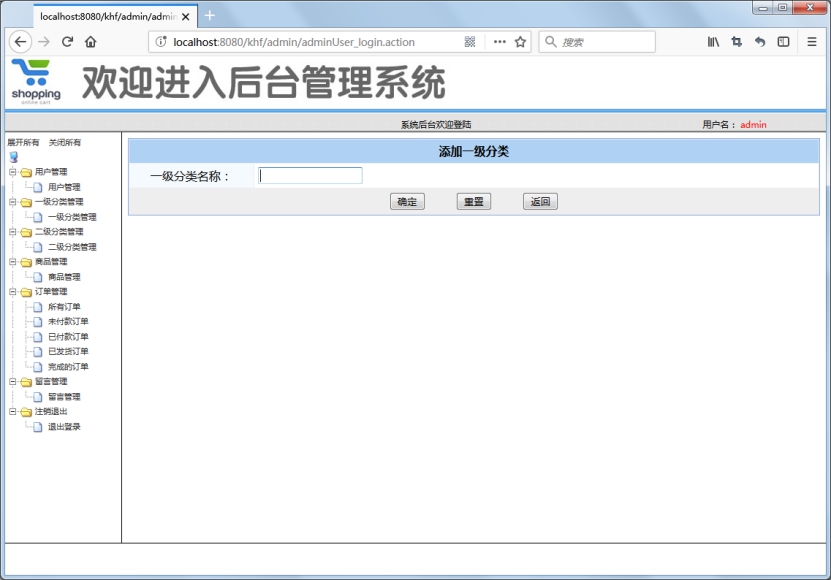Open page actions three-dot menu
Viewport: 831px width, 580px height.
499,42
